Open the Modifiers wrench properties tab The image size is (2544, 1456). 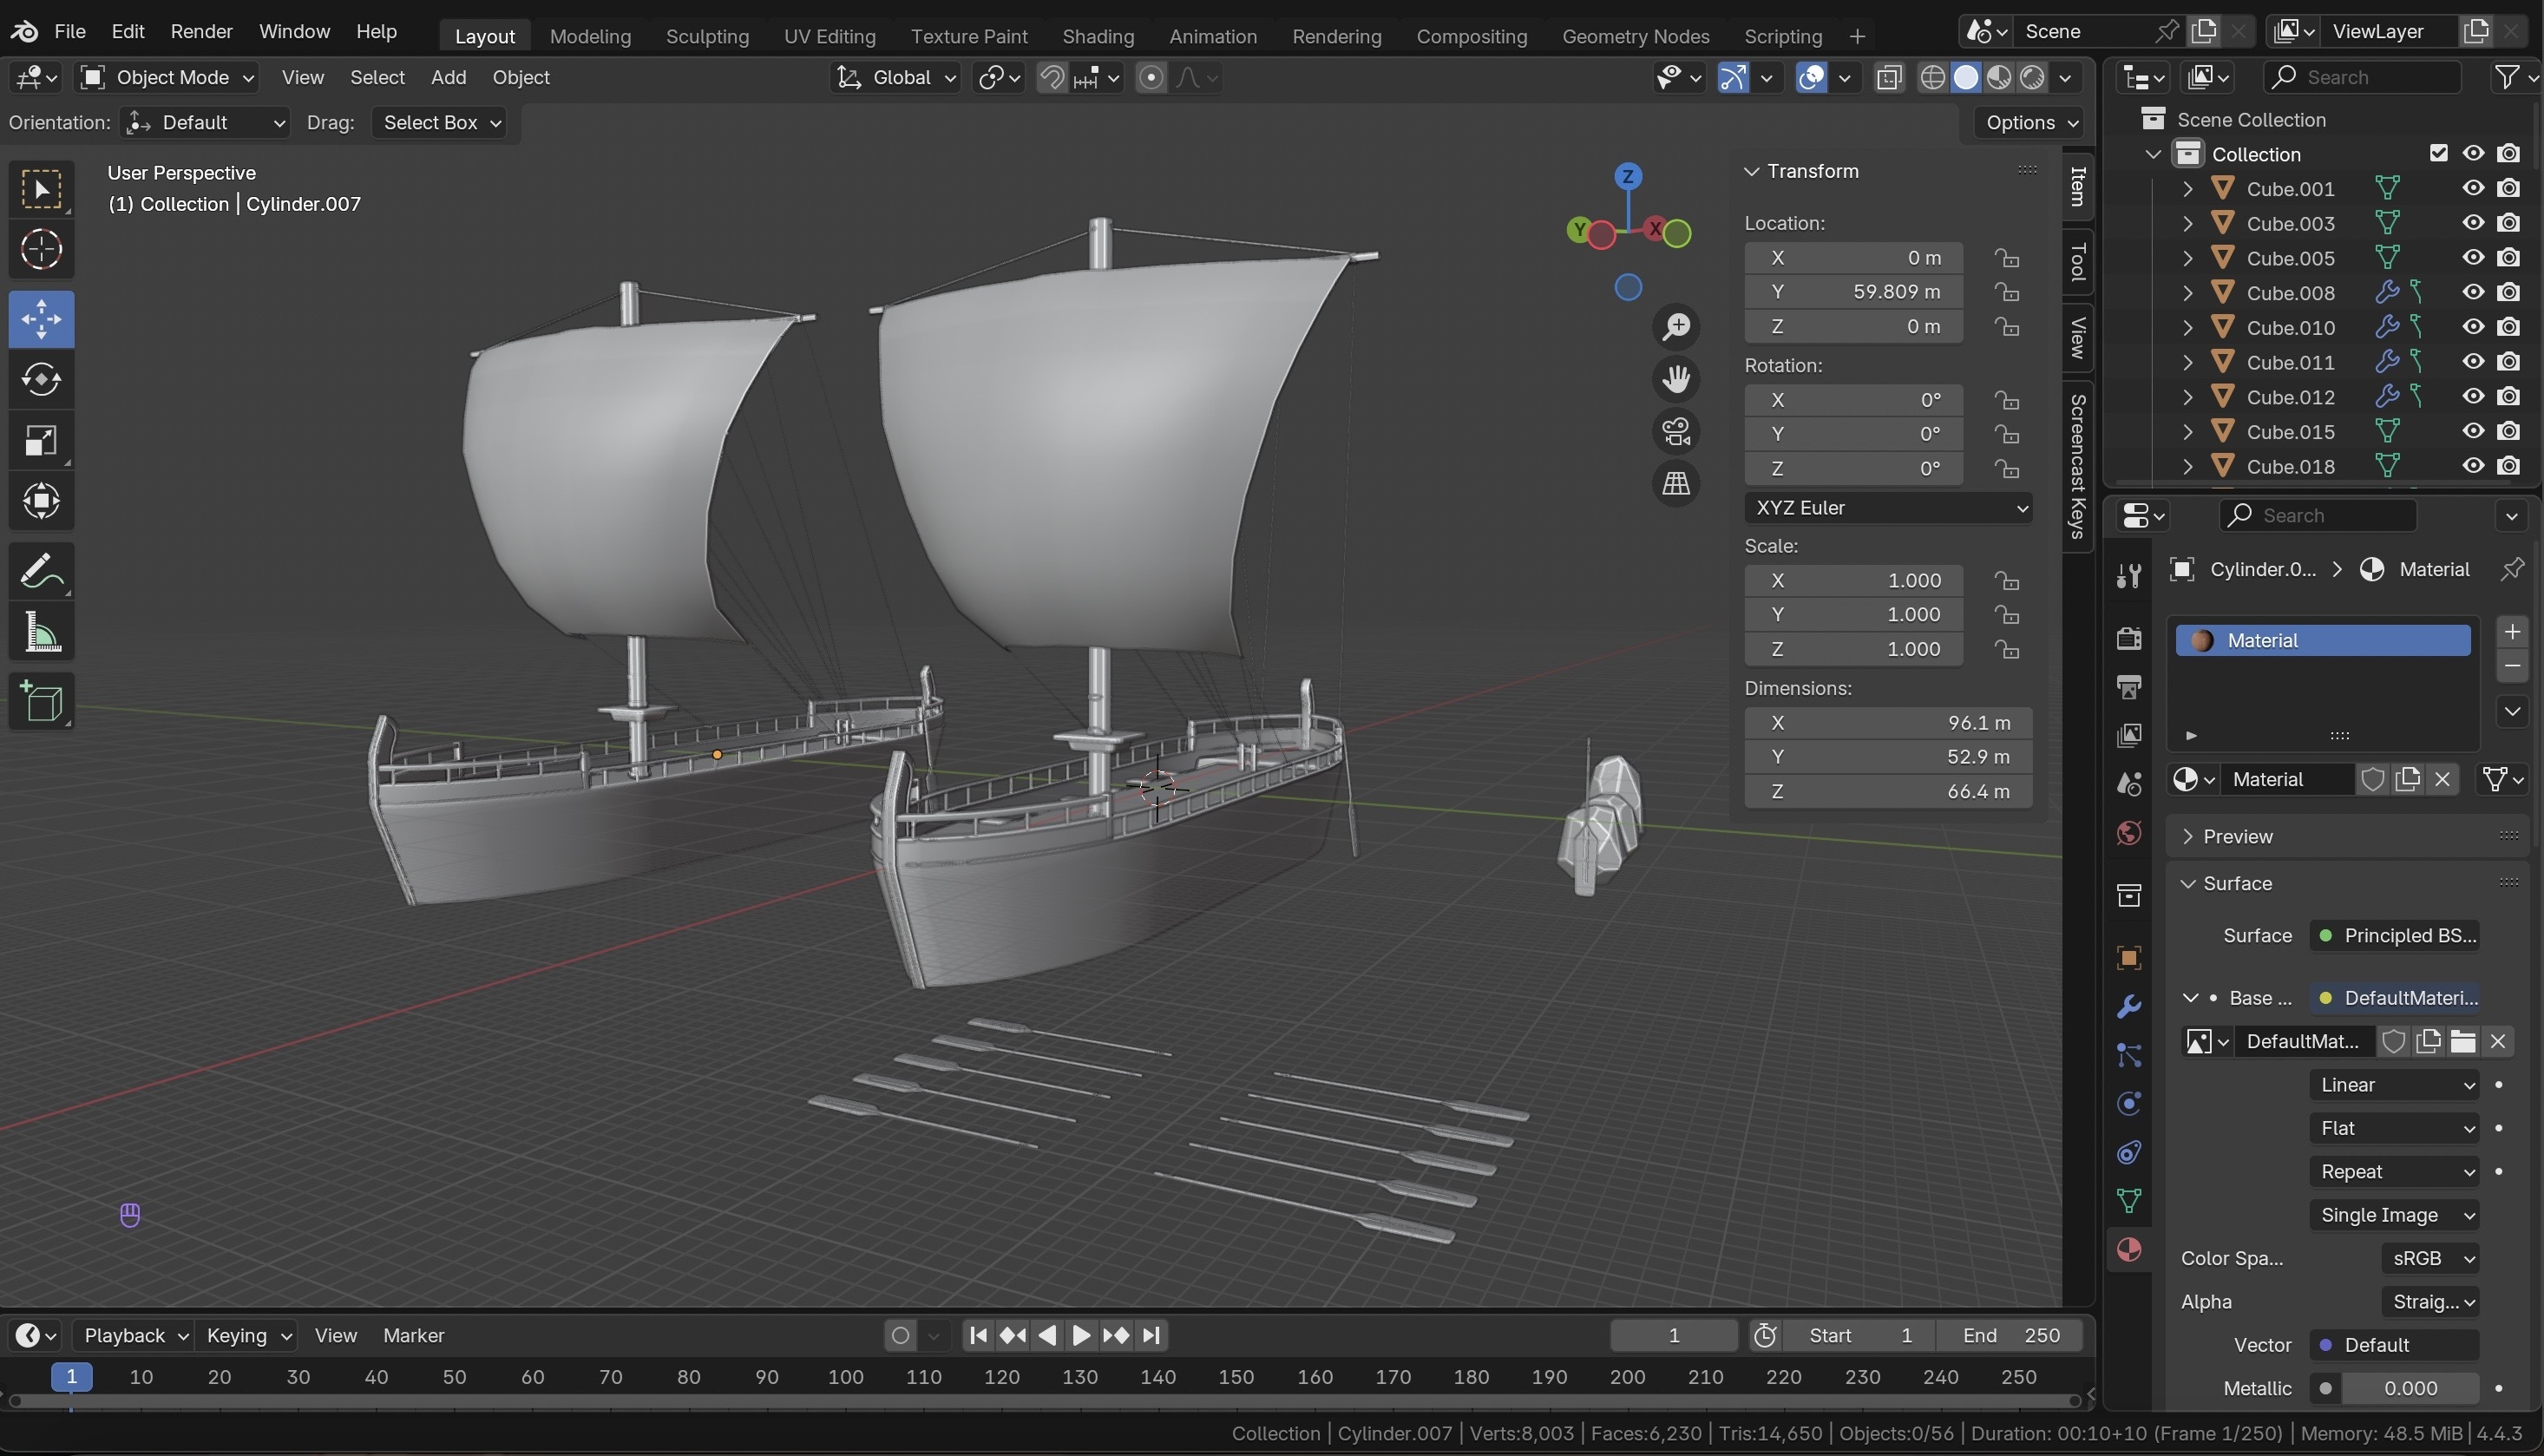click(2129, 1006)
